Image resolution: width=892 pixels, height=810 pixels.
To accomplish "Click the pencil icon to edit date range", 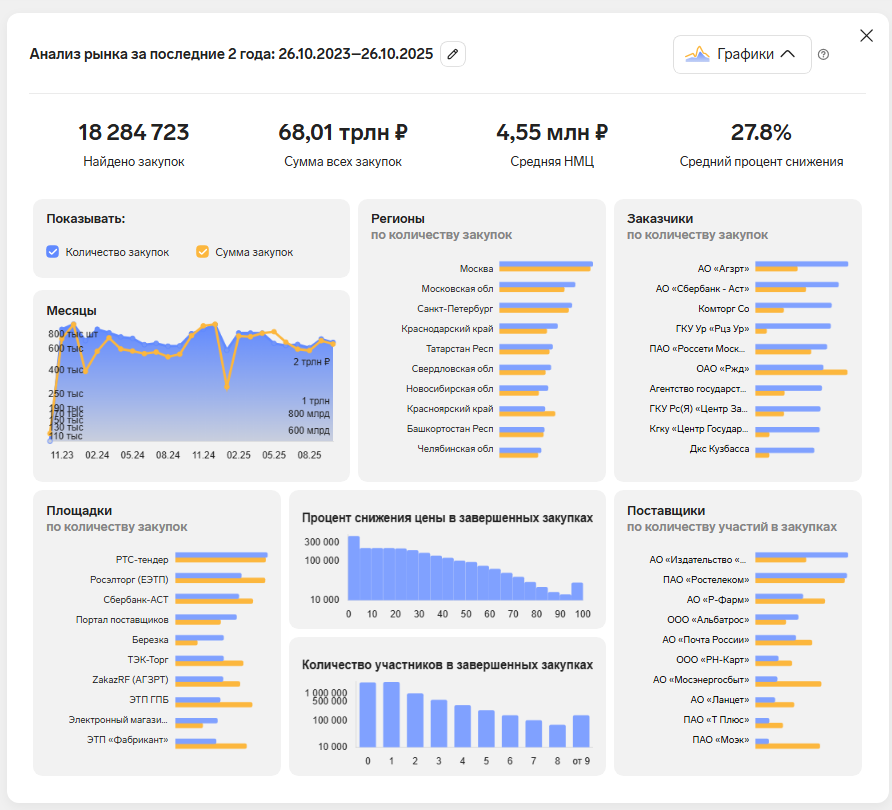I will pyautogui.click(x=452, y=54).
